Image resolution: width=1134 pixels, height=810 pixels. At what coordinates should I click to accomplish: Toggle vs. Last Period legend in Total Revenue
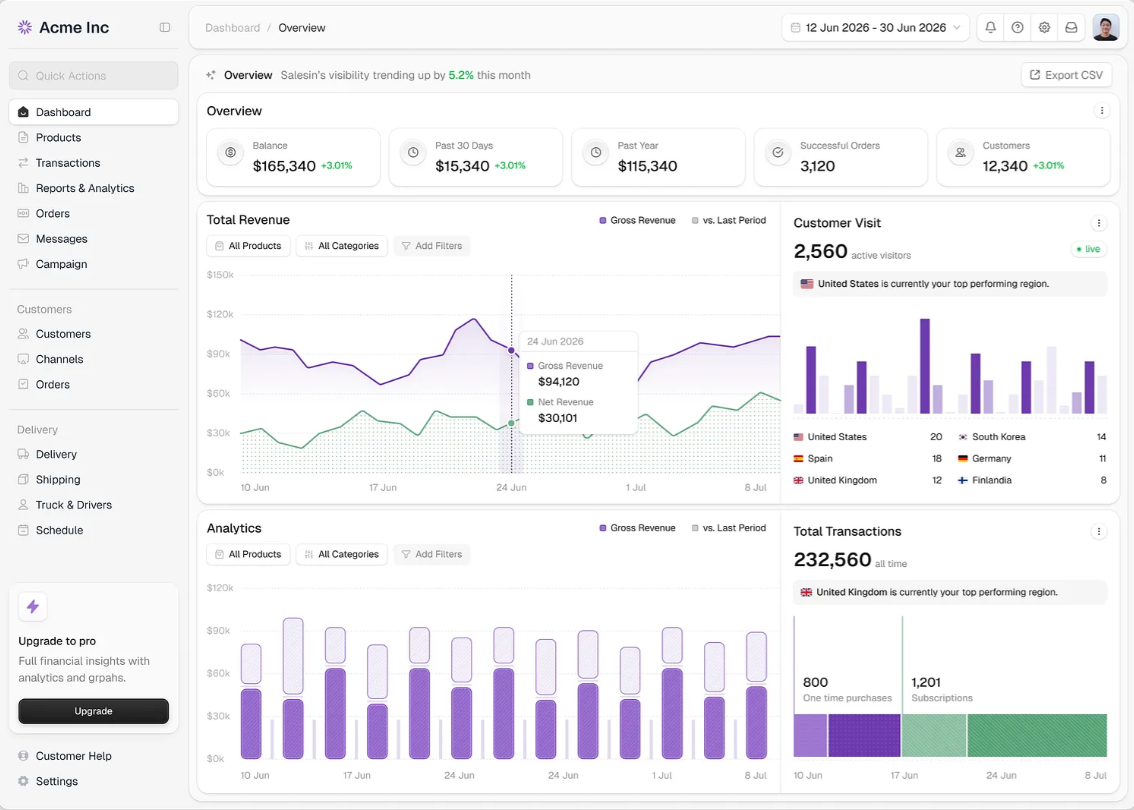[729, 220]
